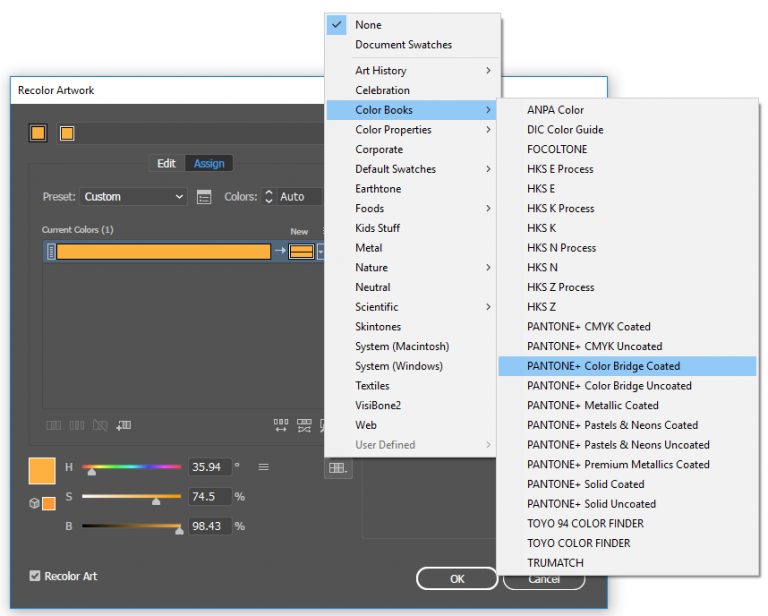Select PANTONE+ CMYK Uncoated

tap(627, 346)
